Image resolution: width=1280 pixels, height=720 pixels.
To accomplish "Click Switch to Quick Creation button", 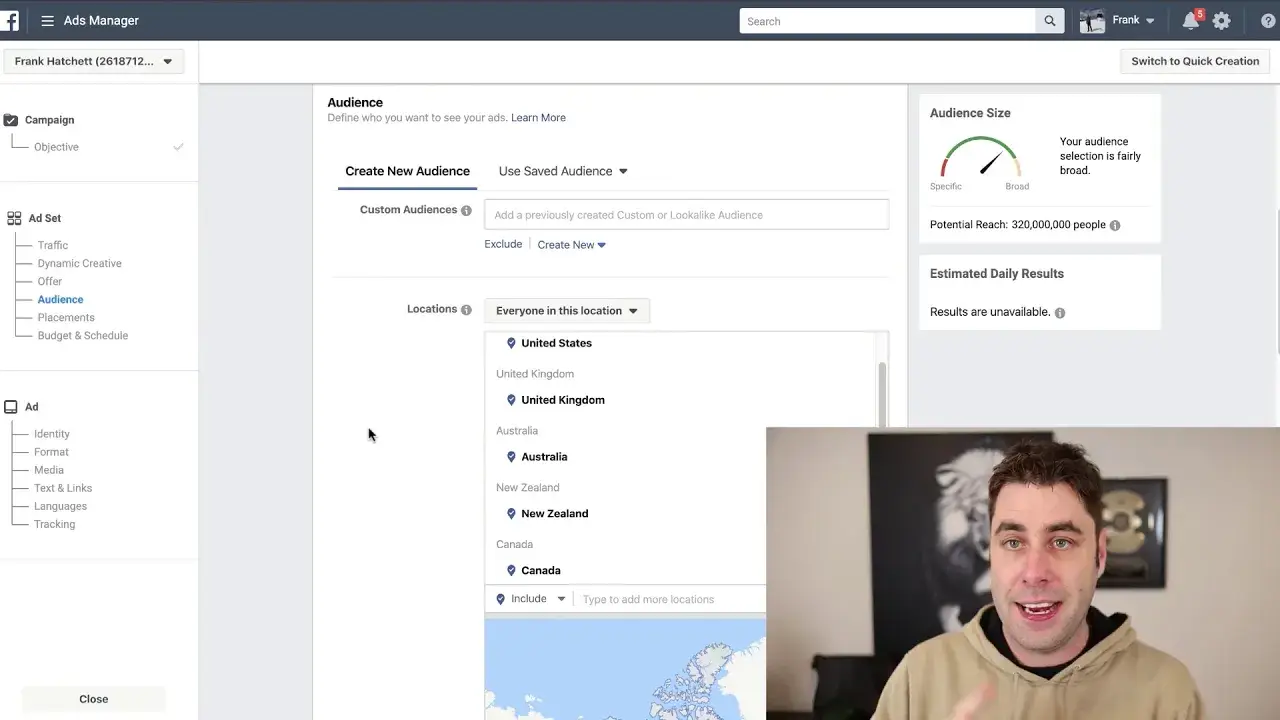I will tap(1194, 61).
